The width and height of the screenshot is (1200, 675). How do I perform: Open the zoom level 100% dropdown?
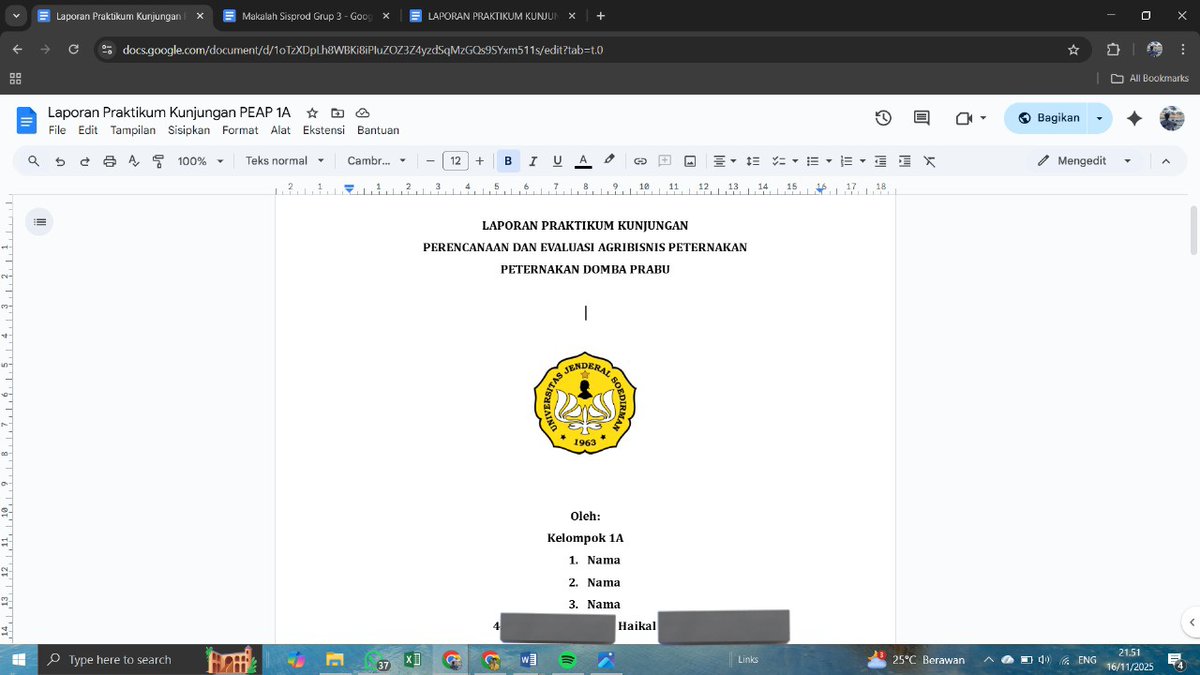200,161
